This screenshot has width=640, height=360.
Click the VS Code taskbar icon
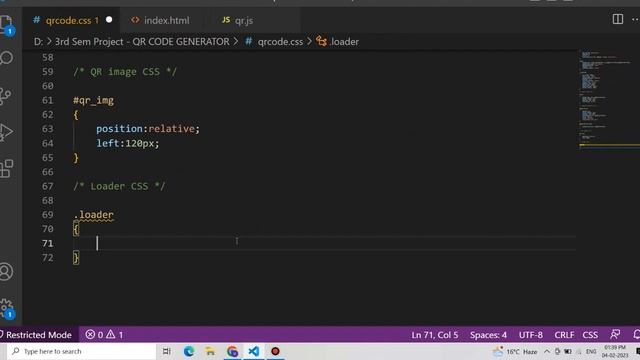253,351
